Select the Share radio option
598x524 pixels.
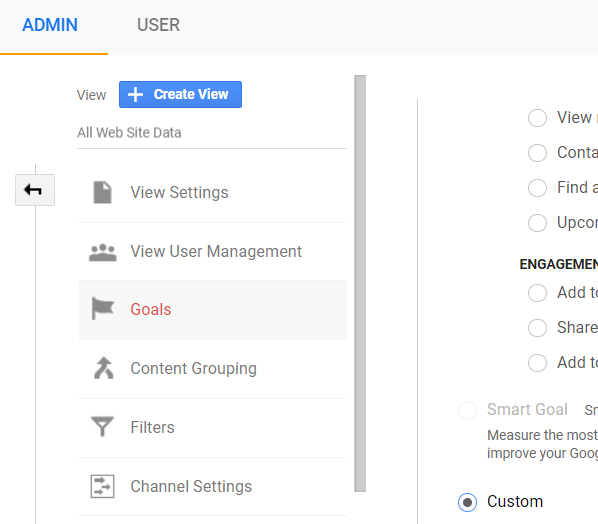click(x=537, y=328)
